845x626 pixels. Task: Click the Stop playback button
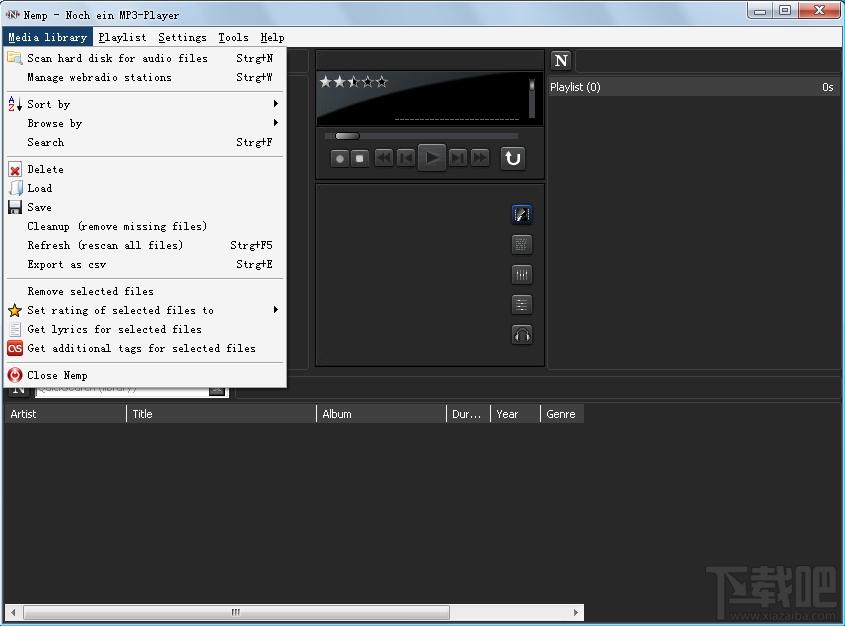[x=360, y=158]
